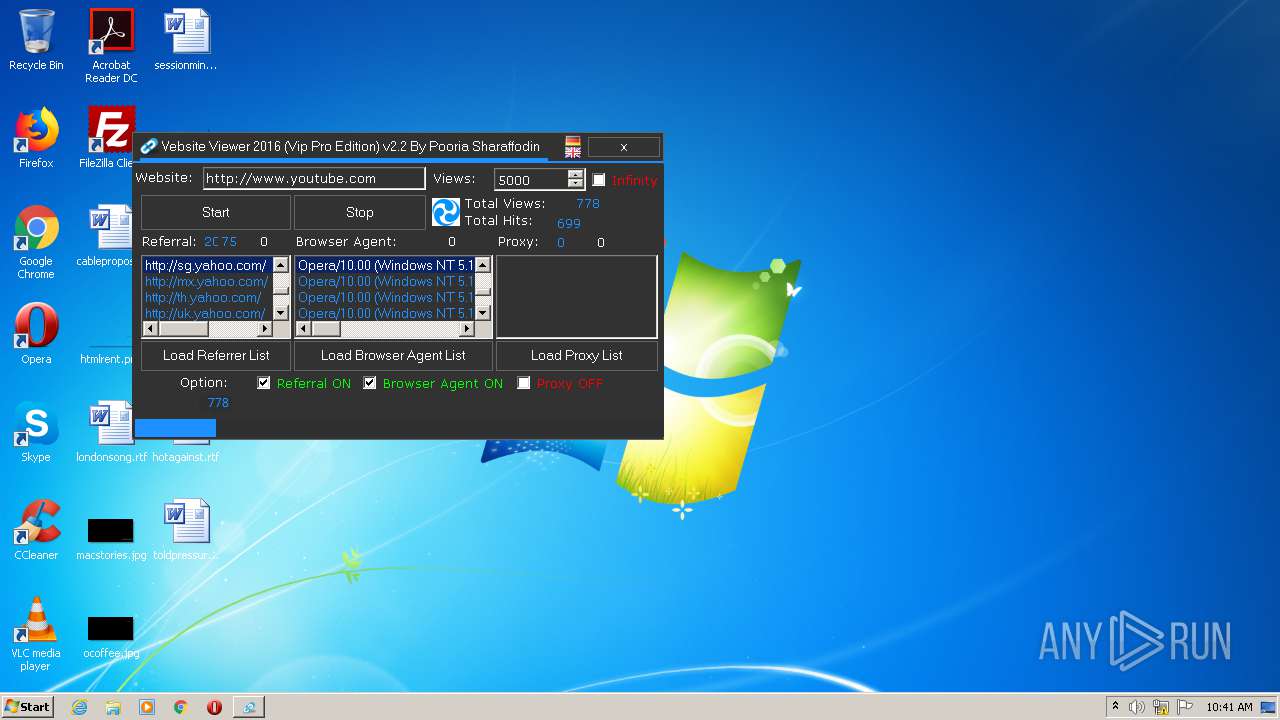The width and height of the screenshot is (1280, 720).
Task: Enable the Proxy OFF checkbox
Action: click(x=524, y=383)
